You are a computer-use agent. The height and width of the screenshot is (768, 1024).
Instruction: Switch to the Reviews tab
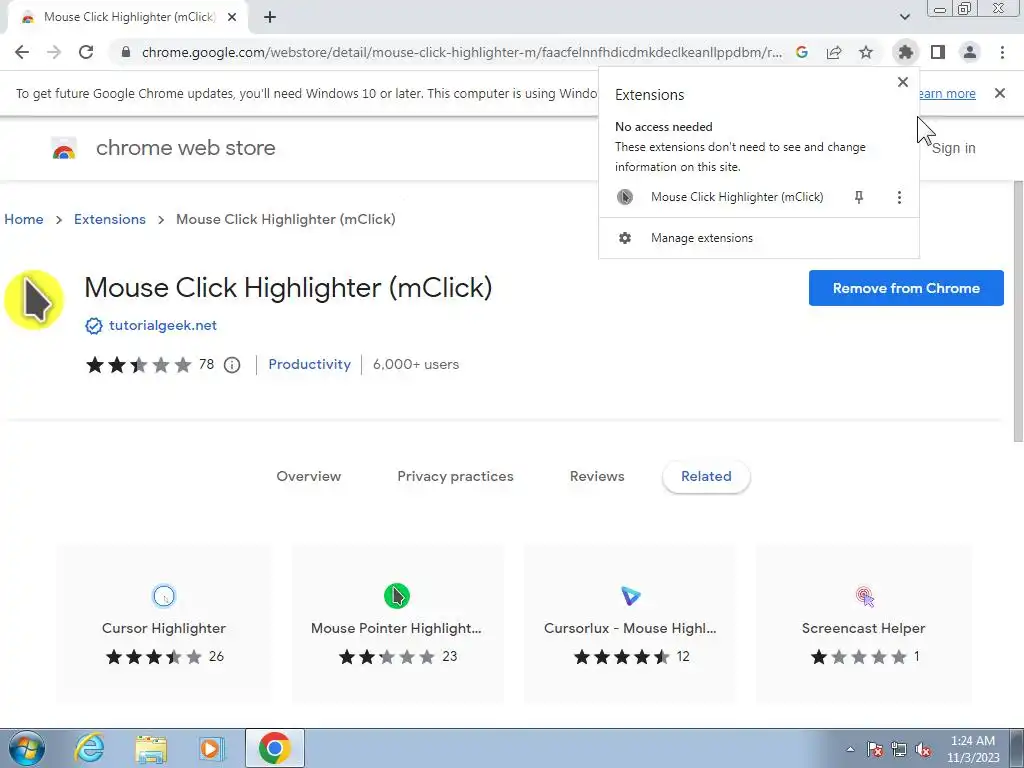click(597, 476)
